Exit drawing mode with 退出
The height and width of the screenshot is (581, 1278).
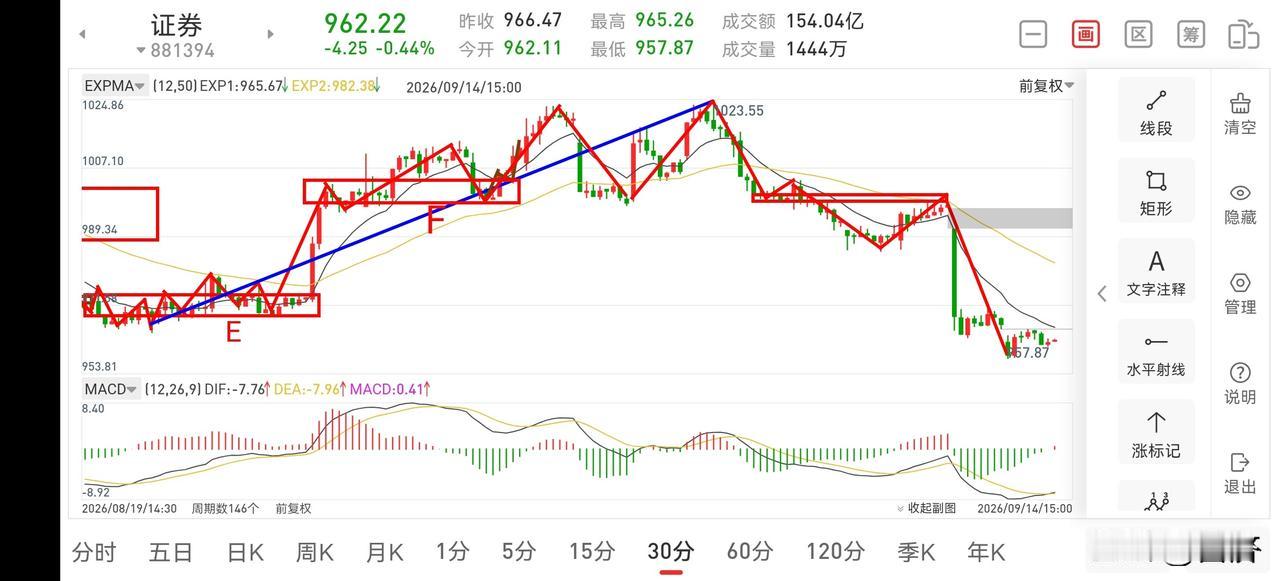click(x=1240, y=474)
